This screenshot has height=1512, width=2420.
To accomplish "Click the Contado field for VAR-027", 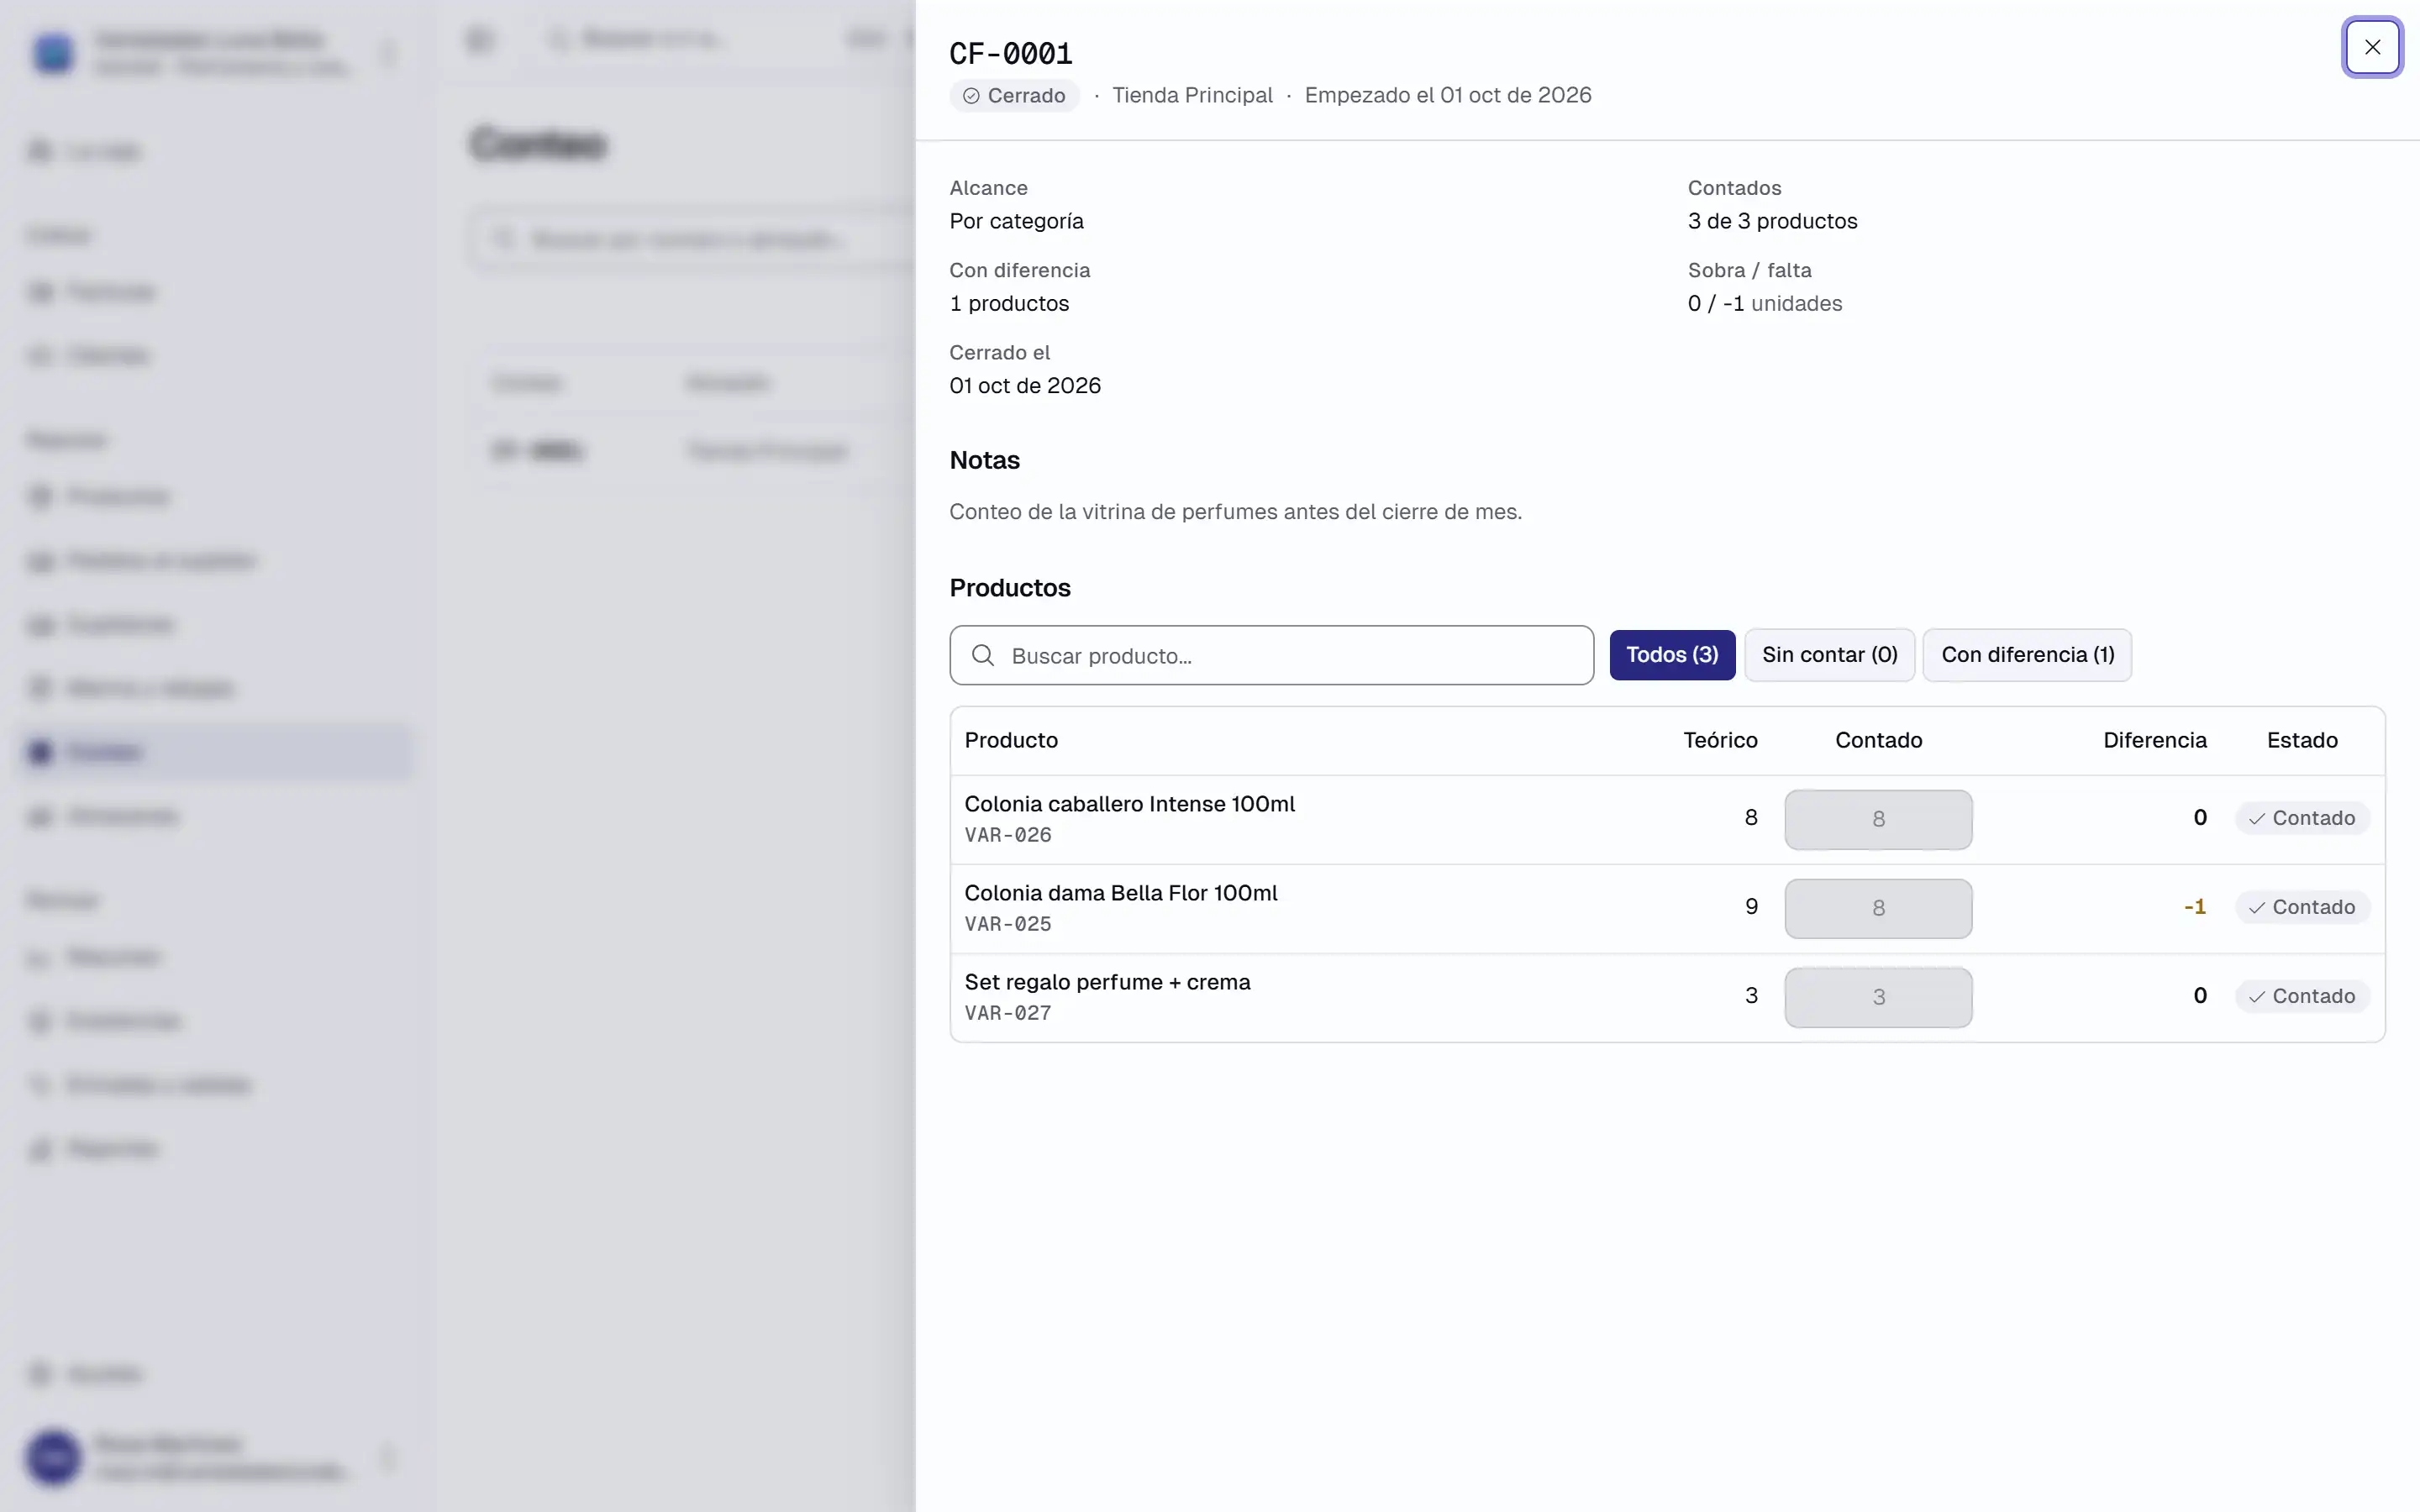I will pyautogui.click(x=1878, y=997).
